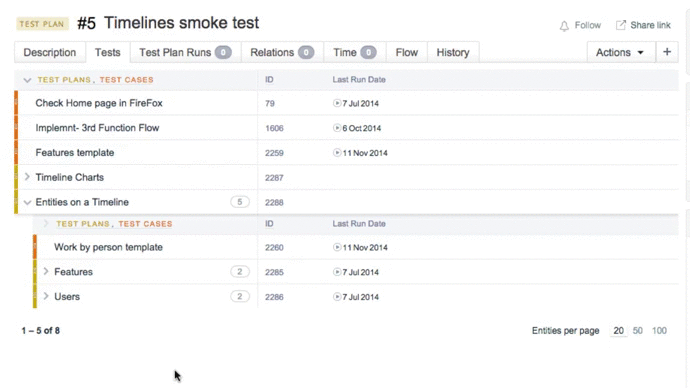Switch to the Time tab
The image size is (690, 388).
click(355, 52)
